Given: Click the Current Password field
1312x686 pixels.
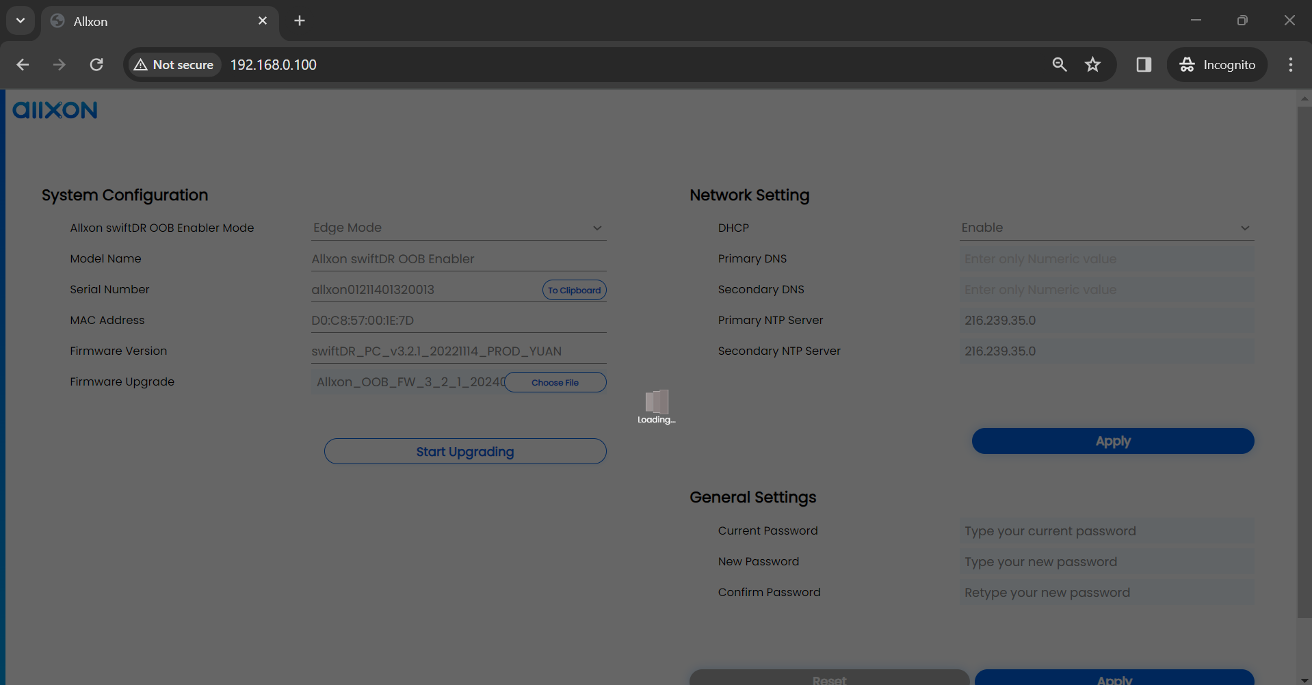Looking at the screenshot, I should pyautogui.click(x=1107, y=531).
